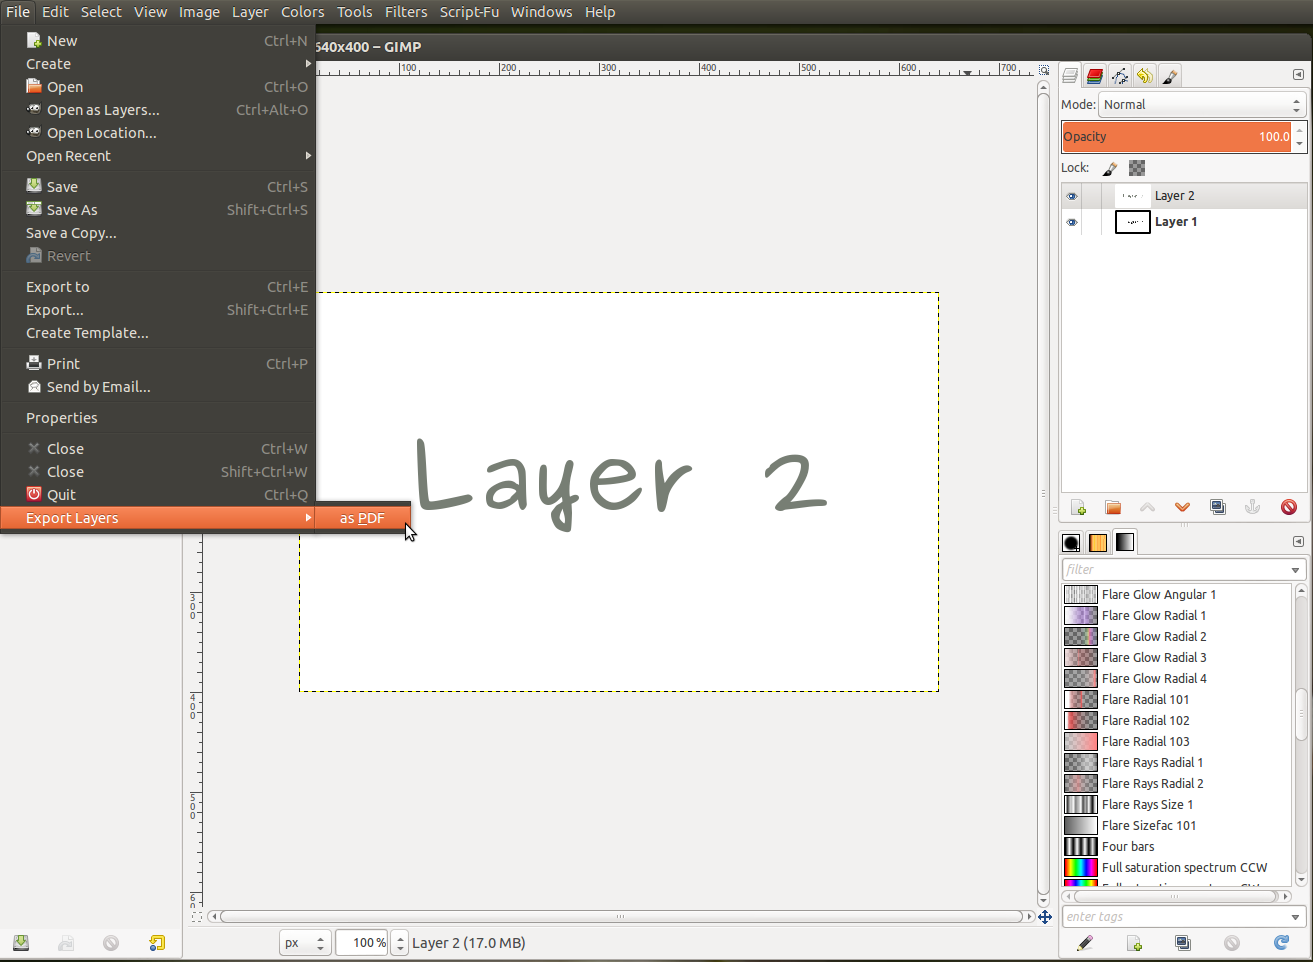Select Print from File menu
Screen dimensions: 1313x962
pyautogui.click(x=157, y=364)
